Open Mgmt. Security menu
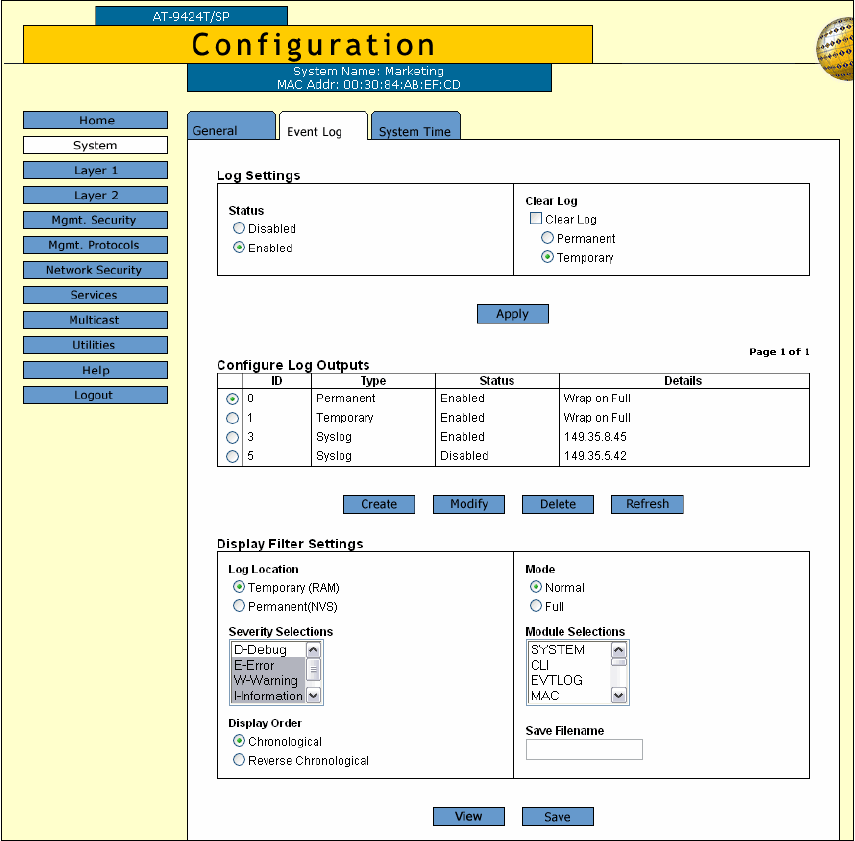This screenshot has width=855, height=841. point(95,220)
